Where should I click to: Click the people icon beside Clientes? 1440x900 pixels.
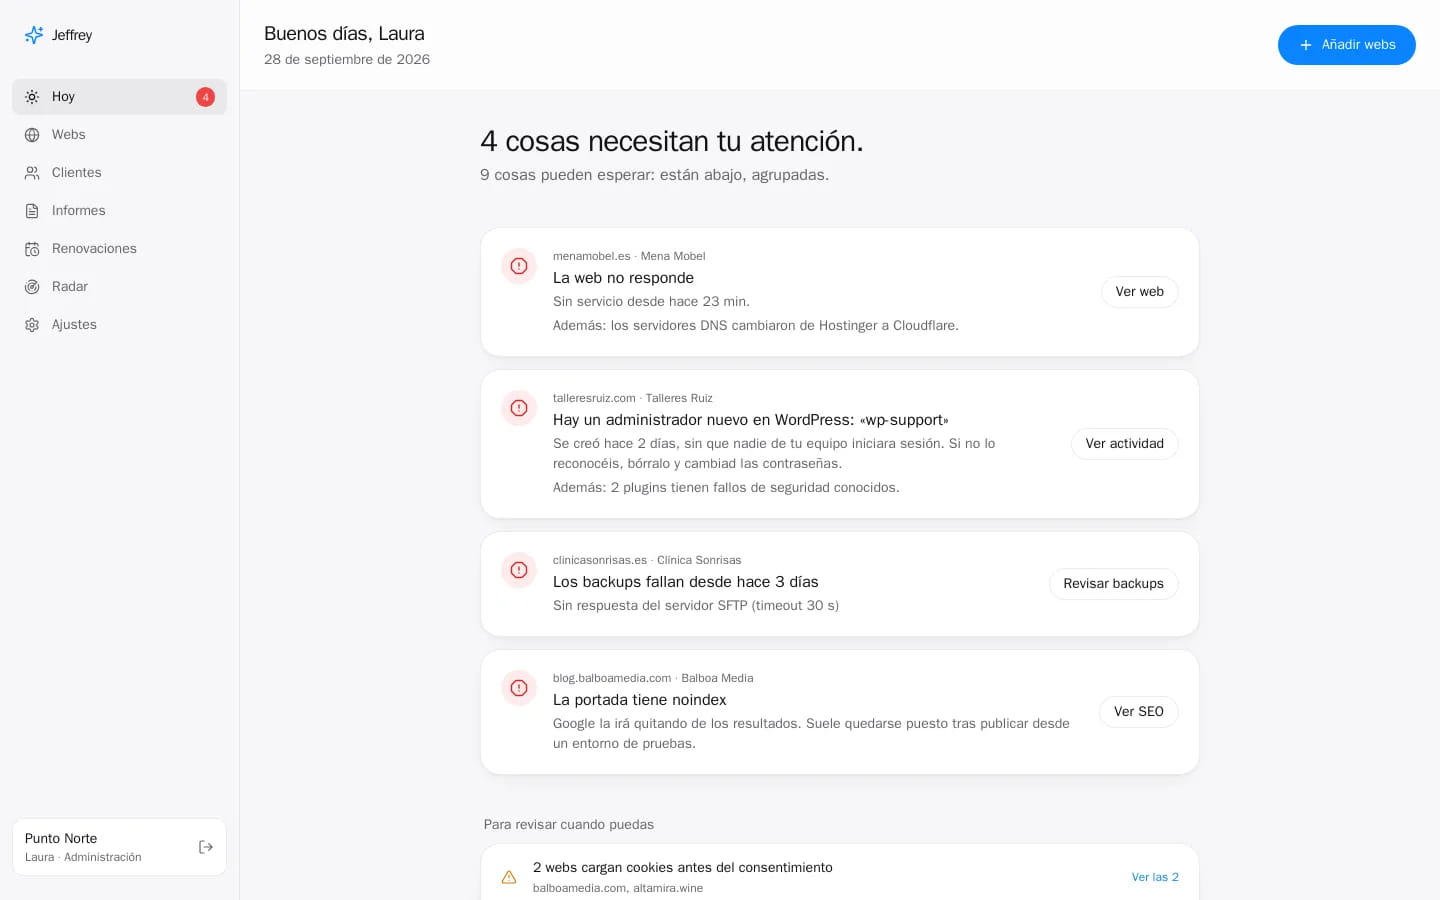[32, 173]
